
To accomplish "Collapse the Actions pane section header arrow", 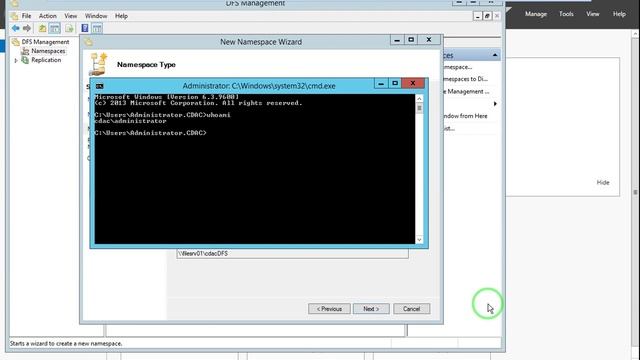I will click(495, 55).
